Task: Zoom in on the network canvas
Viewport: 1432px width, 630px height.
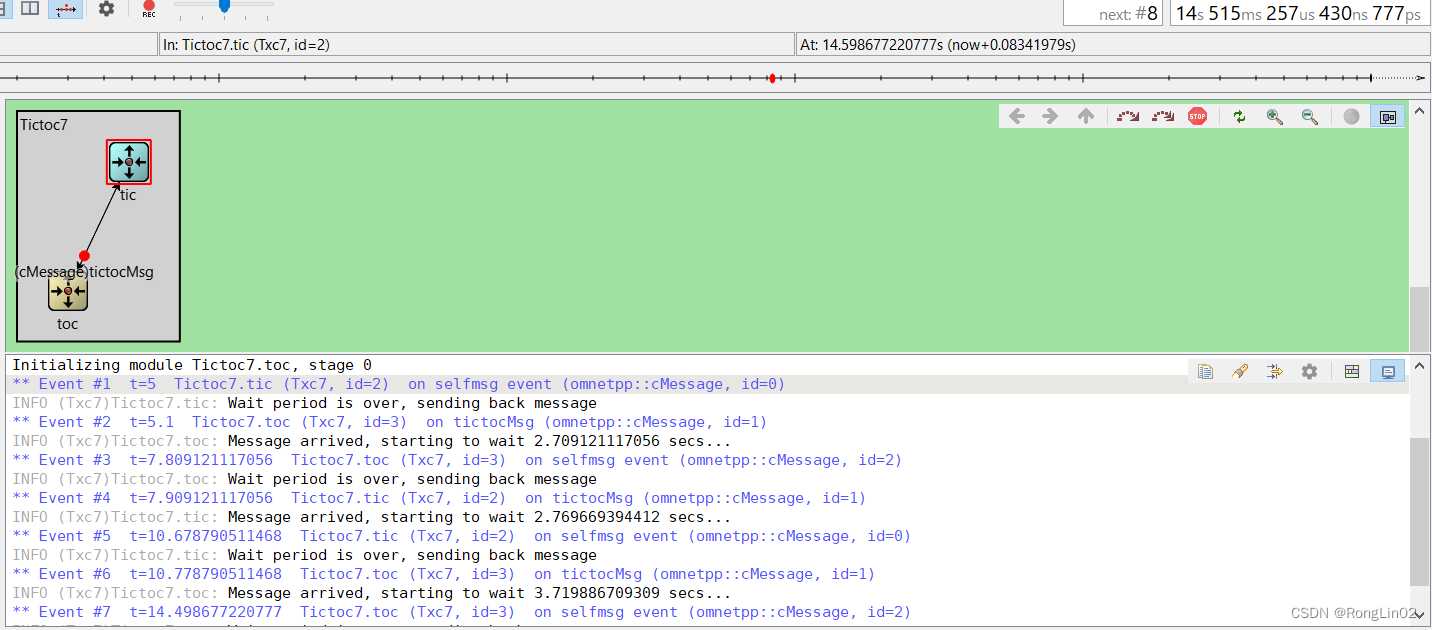Action: 1274,116
